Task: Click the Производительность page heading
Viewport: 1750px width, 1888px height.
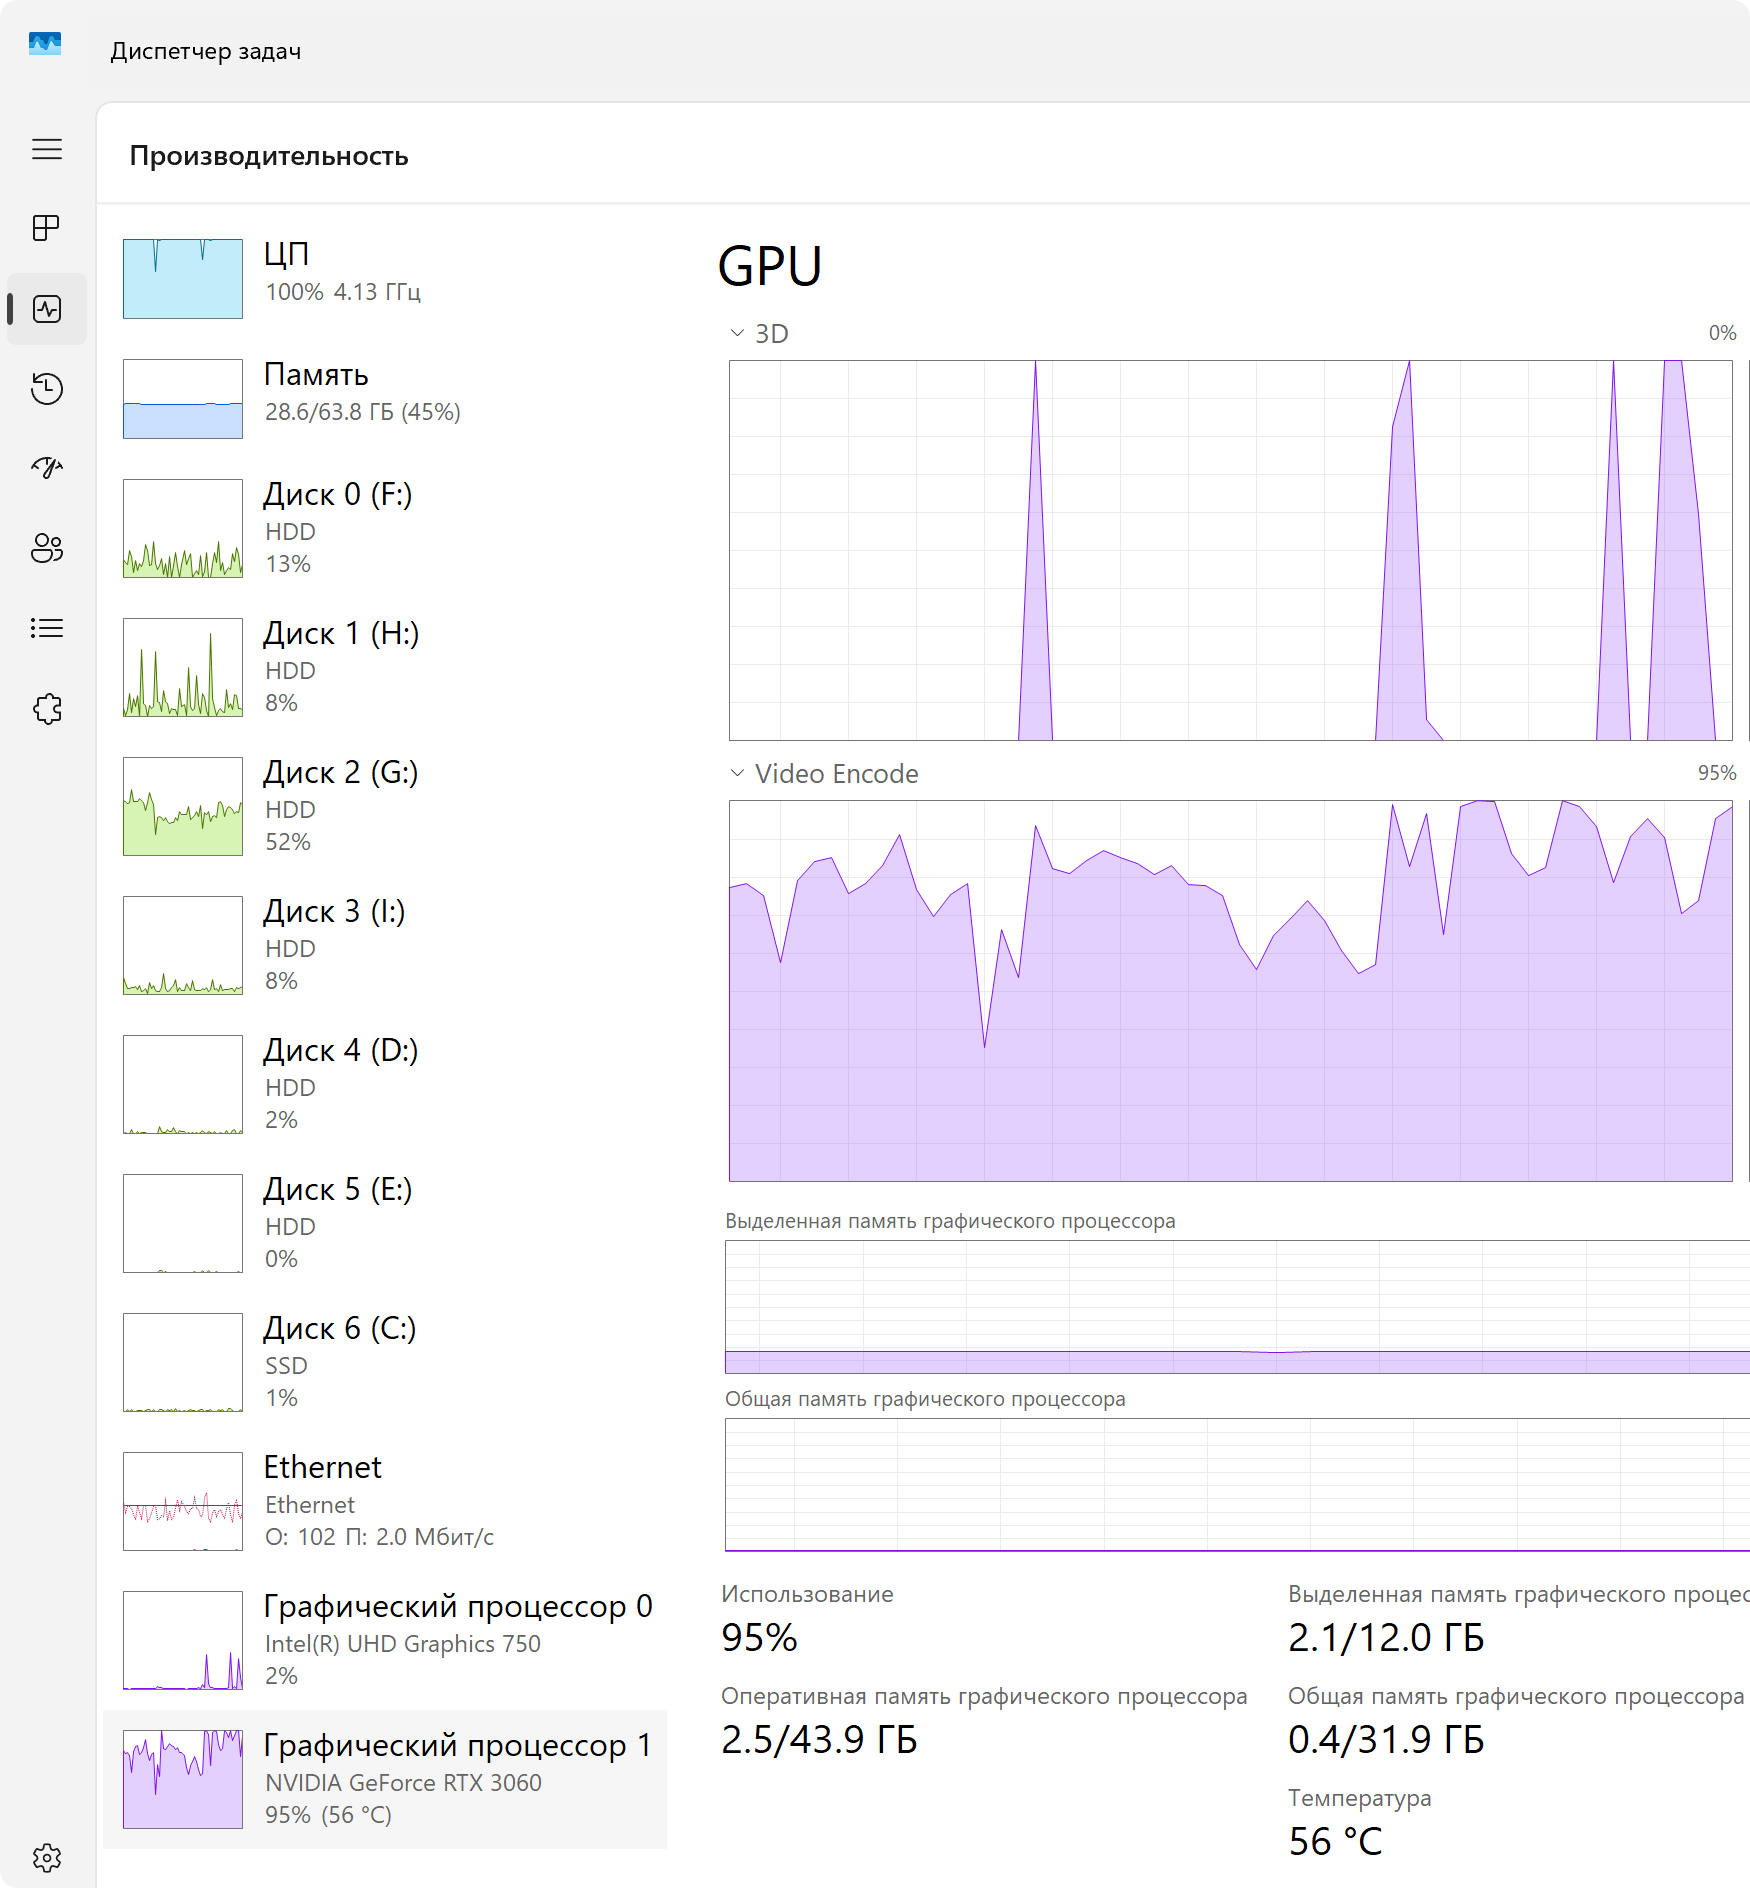Action: [269, 156]
